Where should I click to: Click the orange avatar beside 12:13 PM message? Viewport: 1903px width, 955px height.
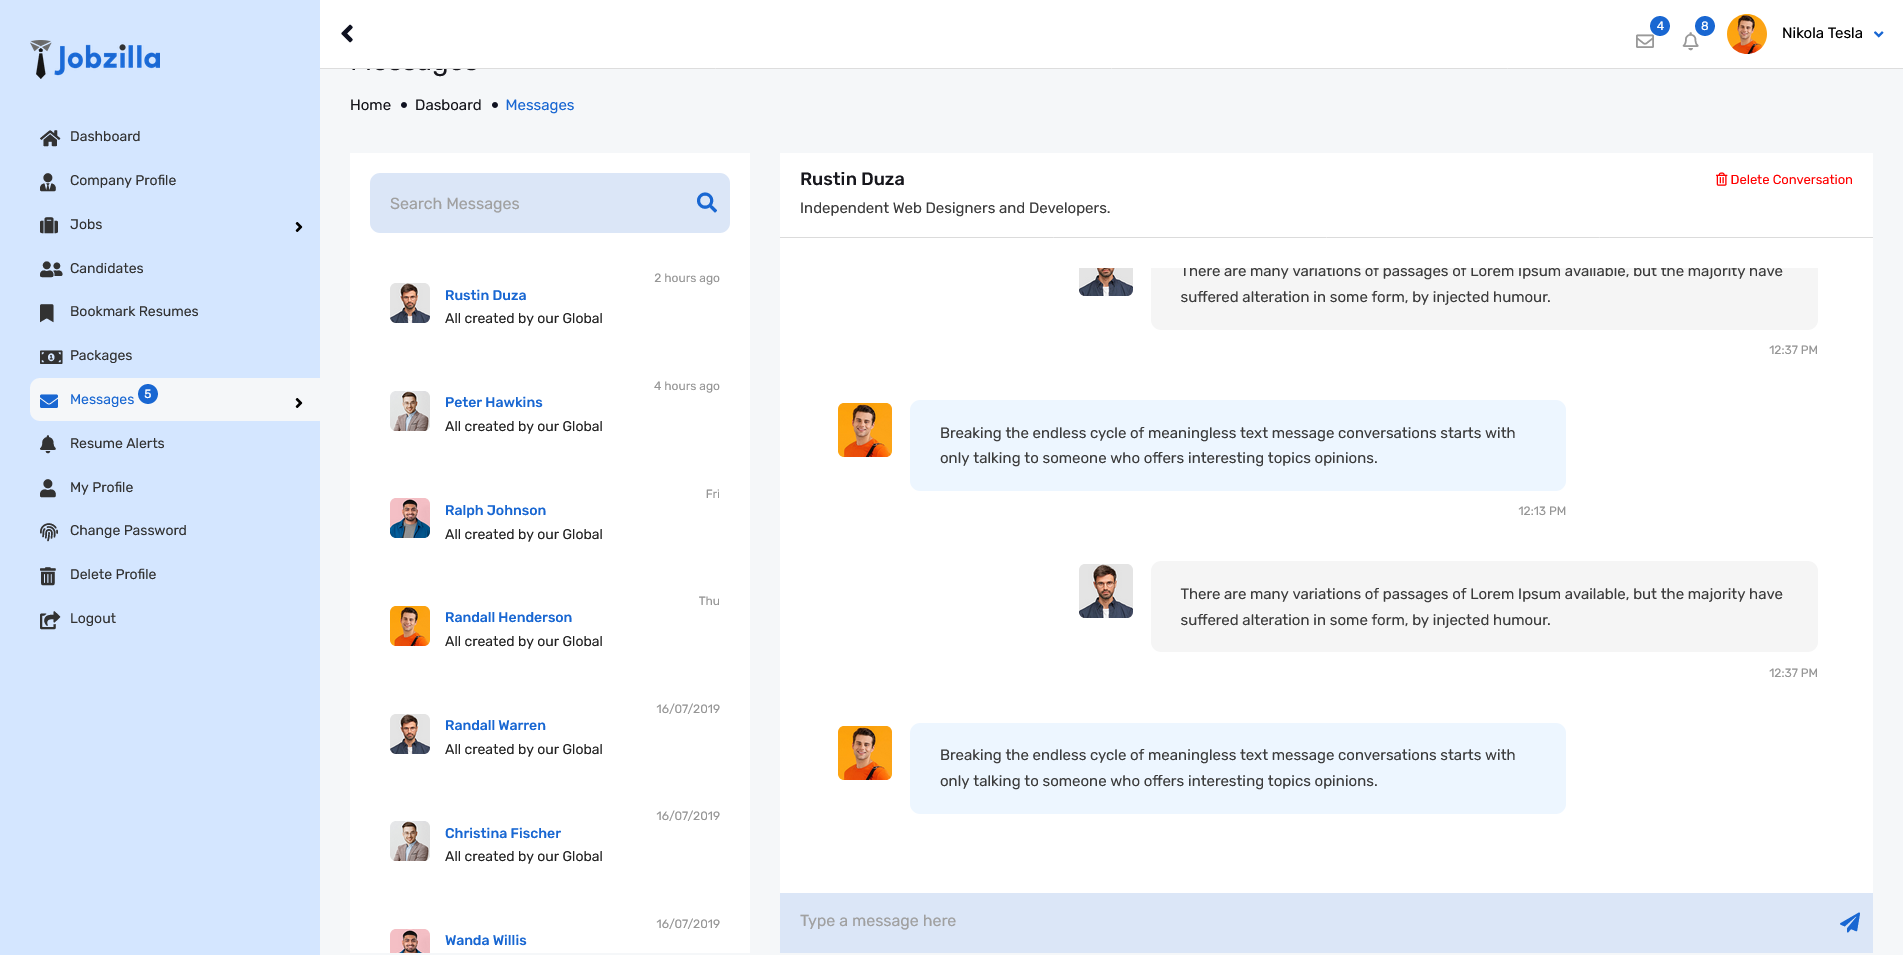tap(865, 430)
